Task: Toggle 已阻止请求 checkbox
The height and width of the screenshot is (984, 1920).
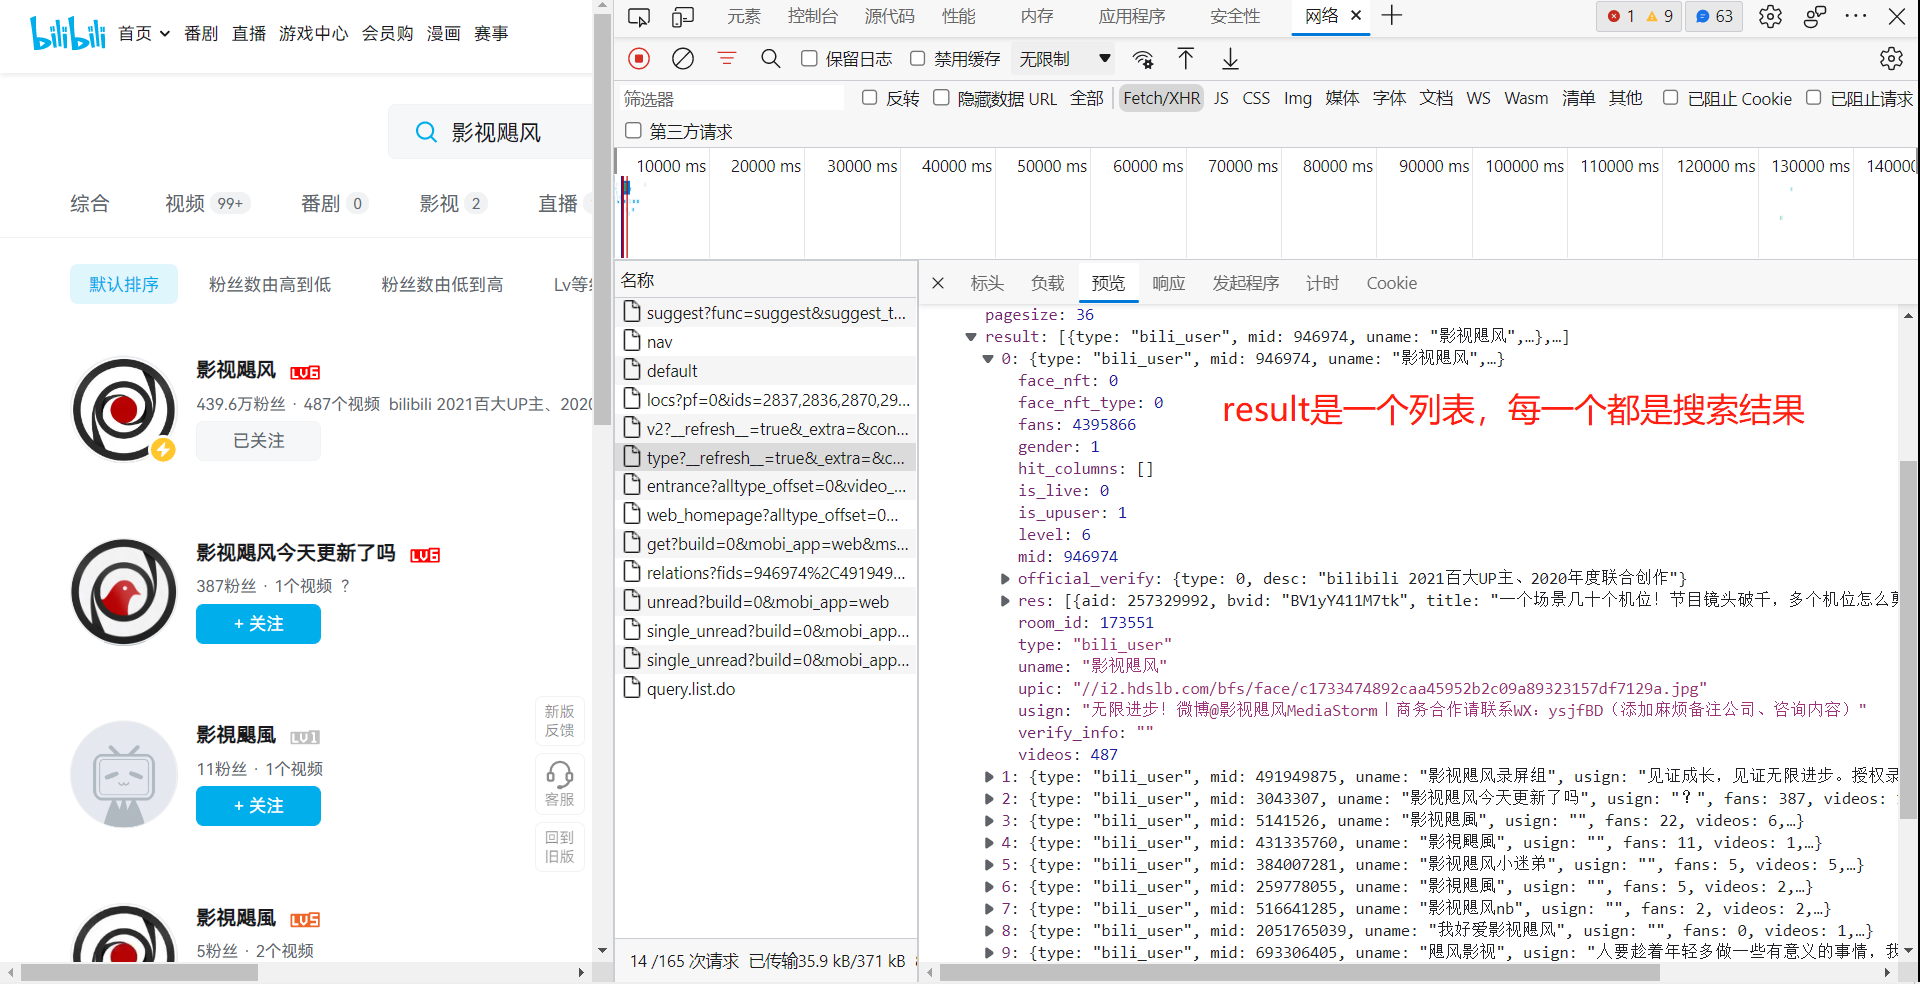Action: (x=1813, y=98)
